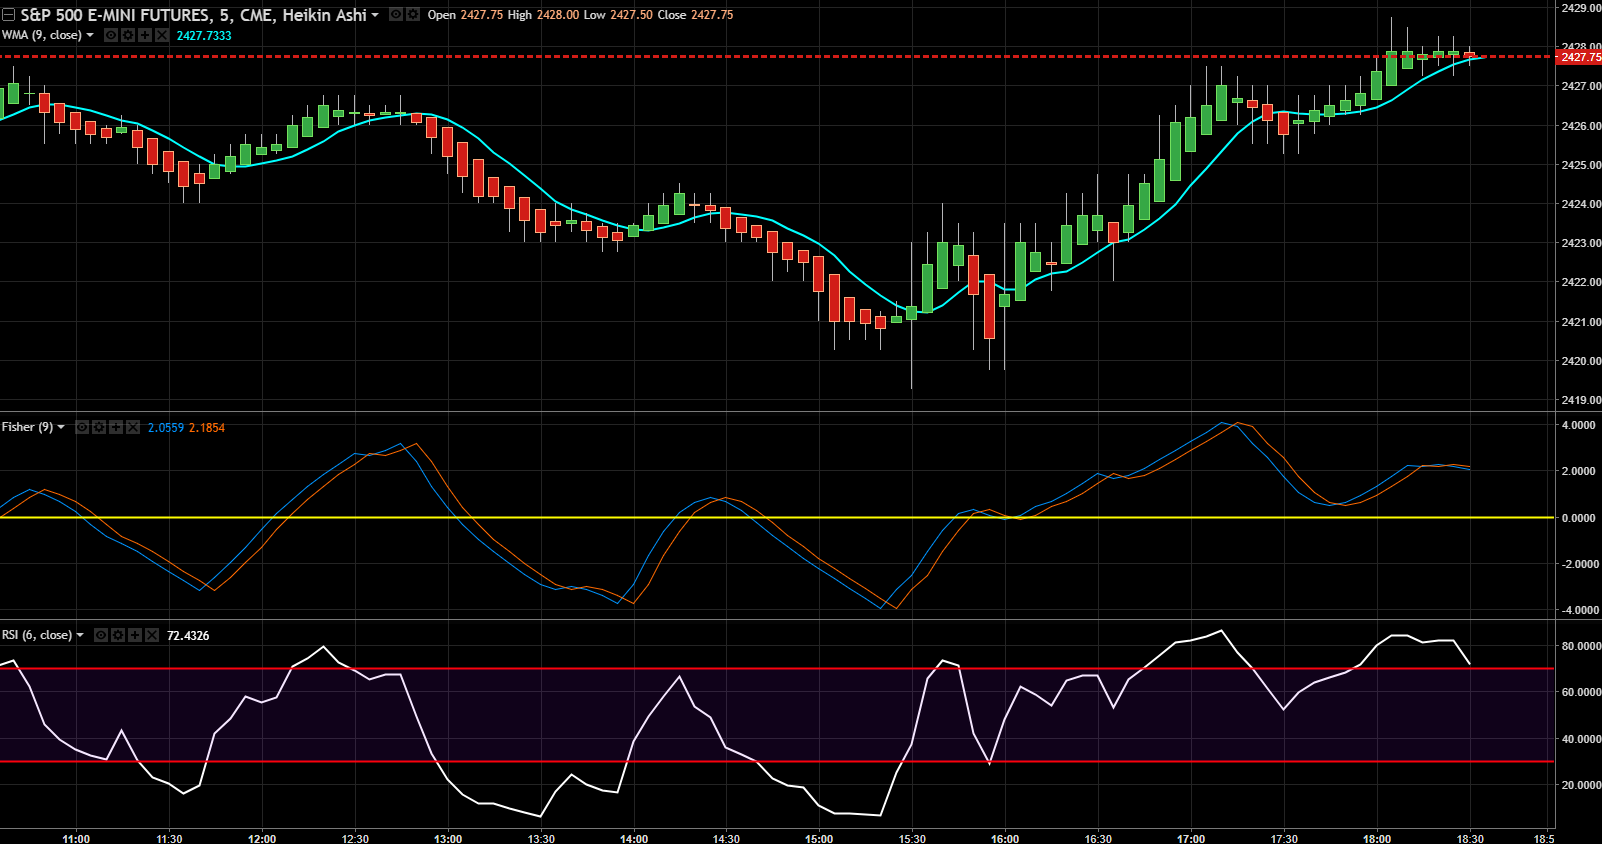Screen dimensions: 1602x844
Task: Click the 16:00 time axis label
Action: click(1005, 838)
